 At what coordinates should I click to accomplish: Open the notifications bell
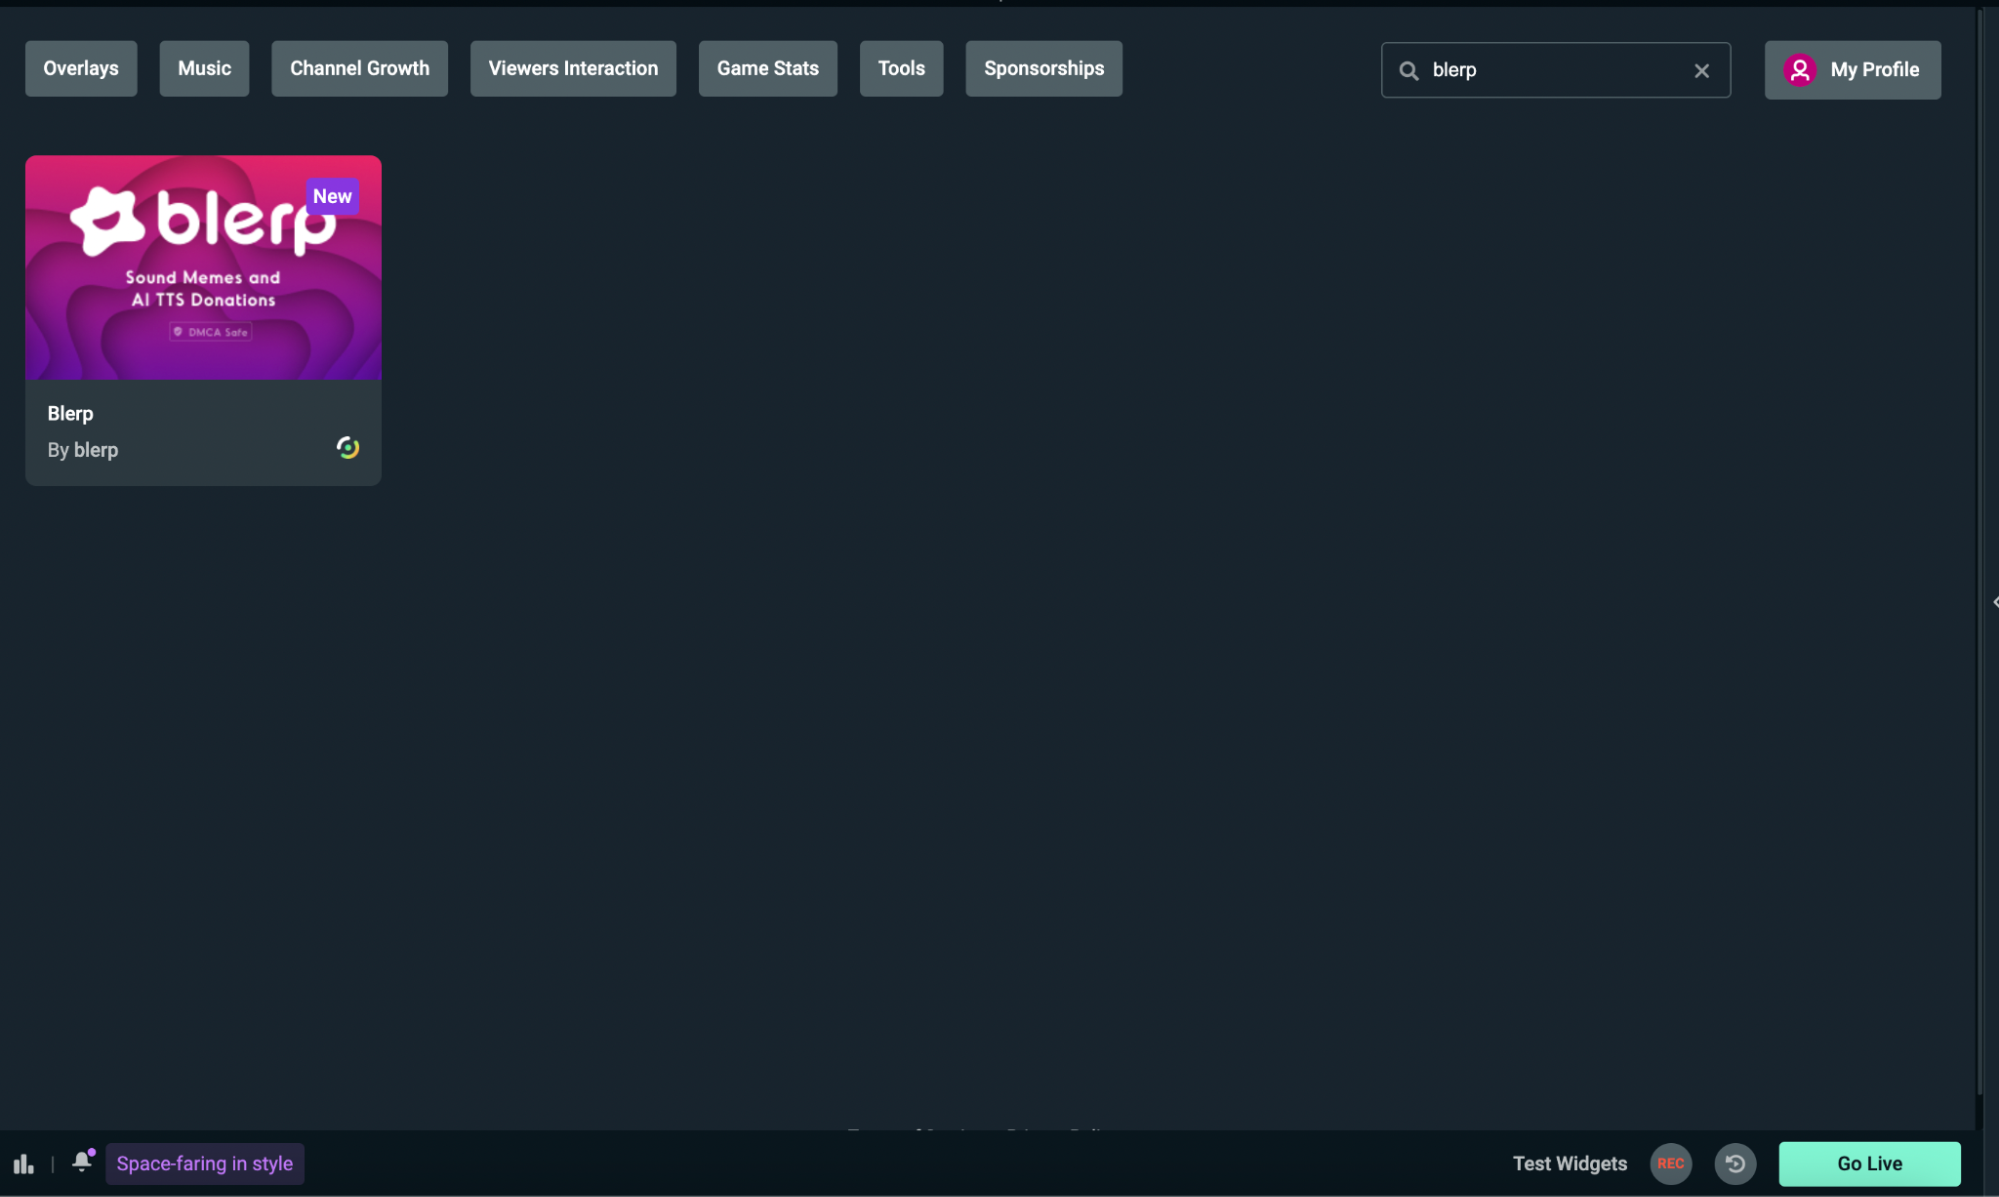click(x=80, y=1163)
